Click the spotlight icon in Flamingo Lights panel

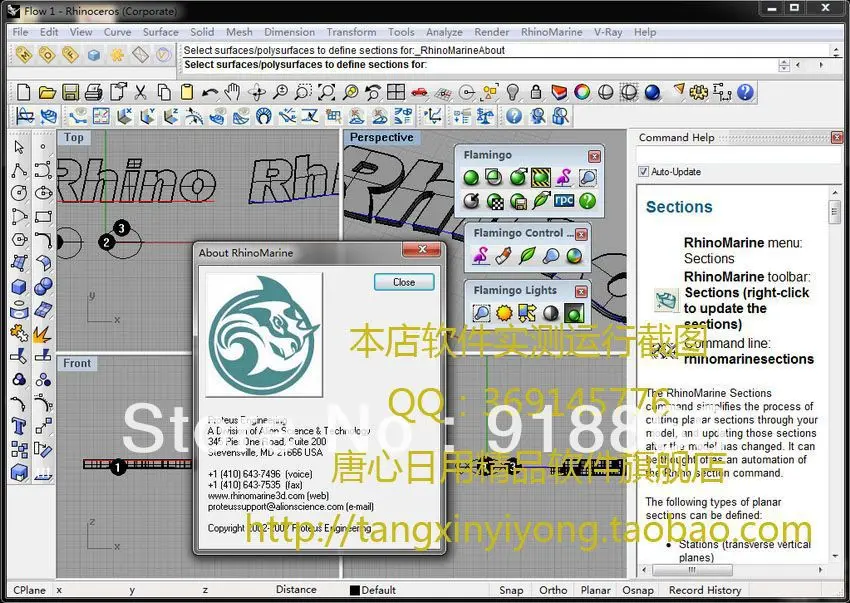tap(482, 311)
